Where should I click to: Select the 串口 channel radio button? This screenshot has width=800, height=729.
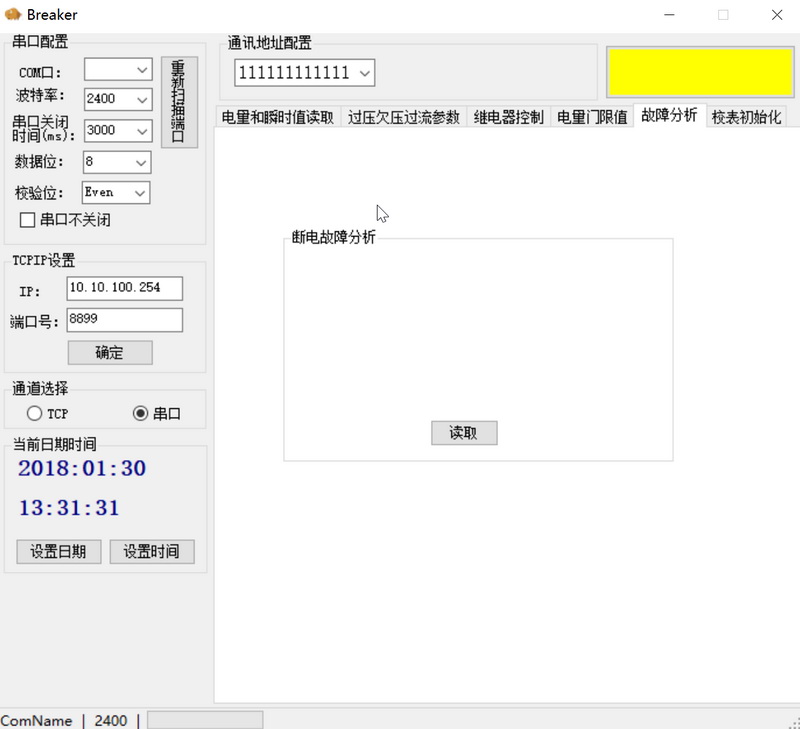[x=140, y=414]
